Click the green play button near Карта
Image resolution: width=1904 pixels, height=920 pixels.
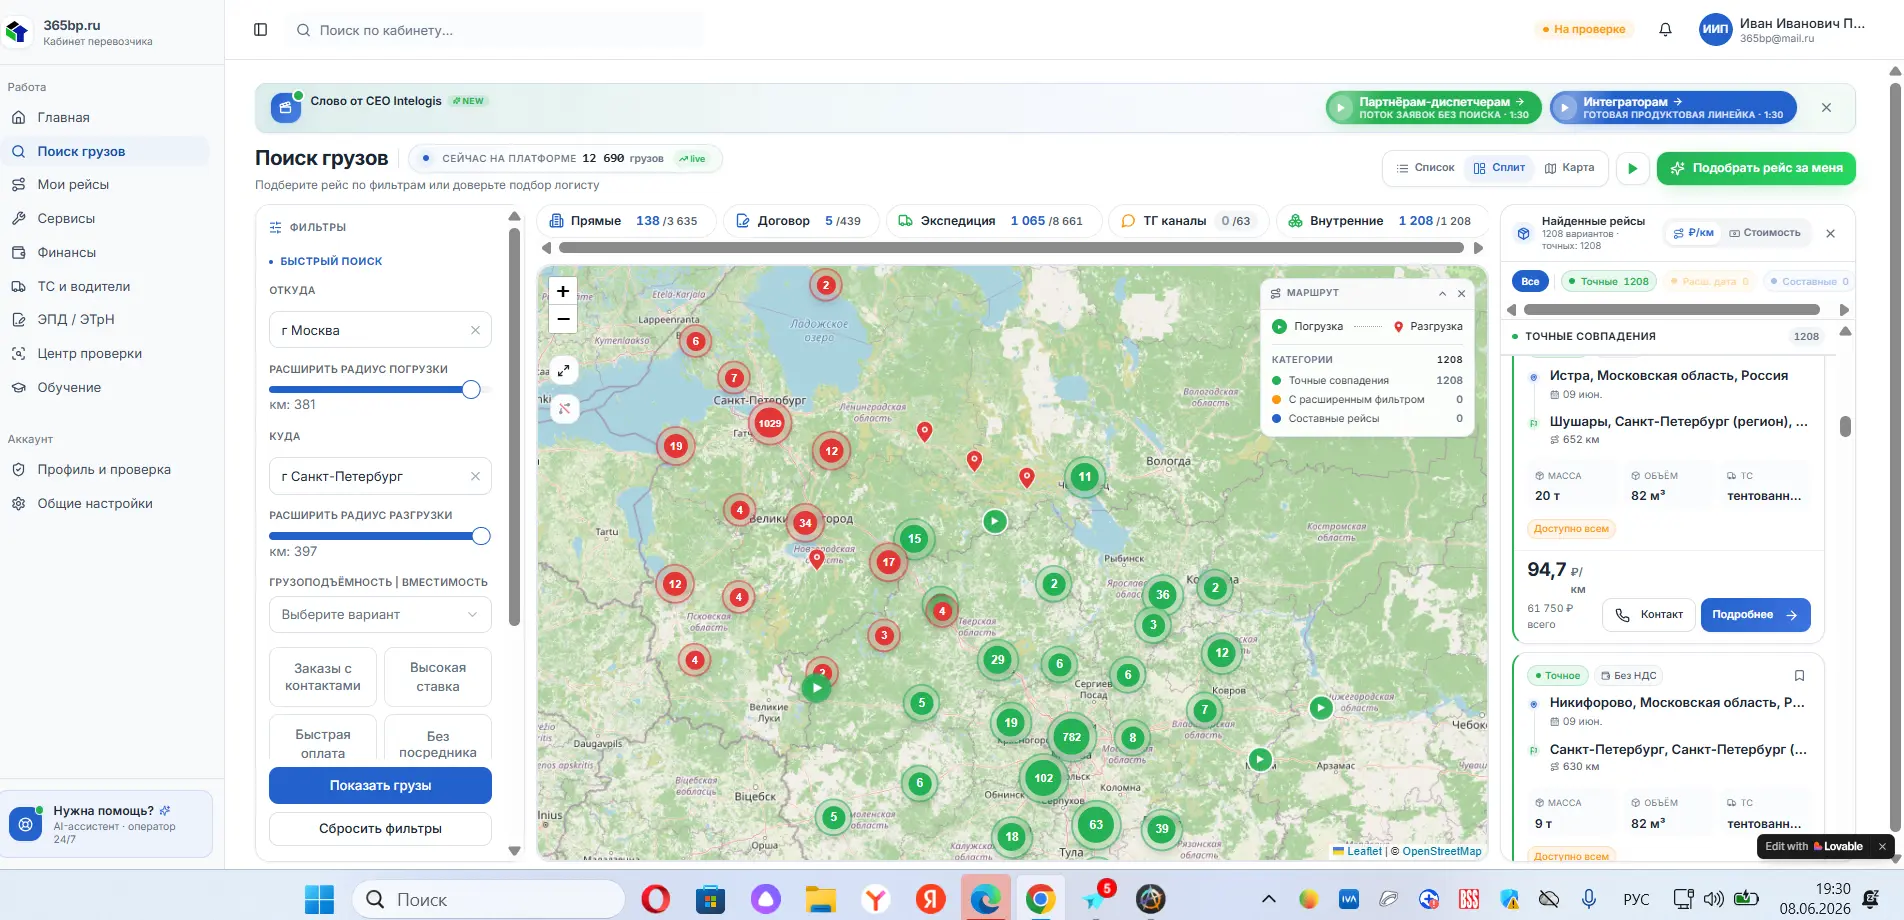pos(1632,169)
